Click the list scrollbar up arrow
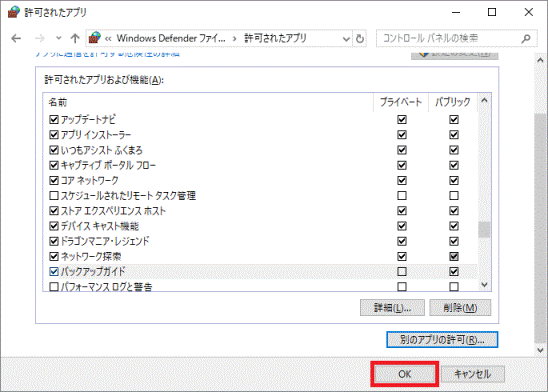The width and height of the screenshot is (548, 392). click(484, 101)
